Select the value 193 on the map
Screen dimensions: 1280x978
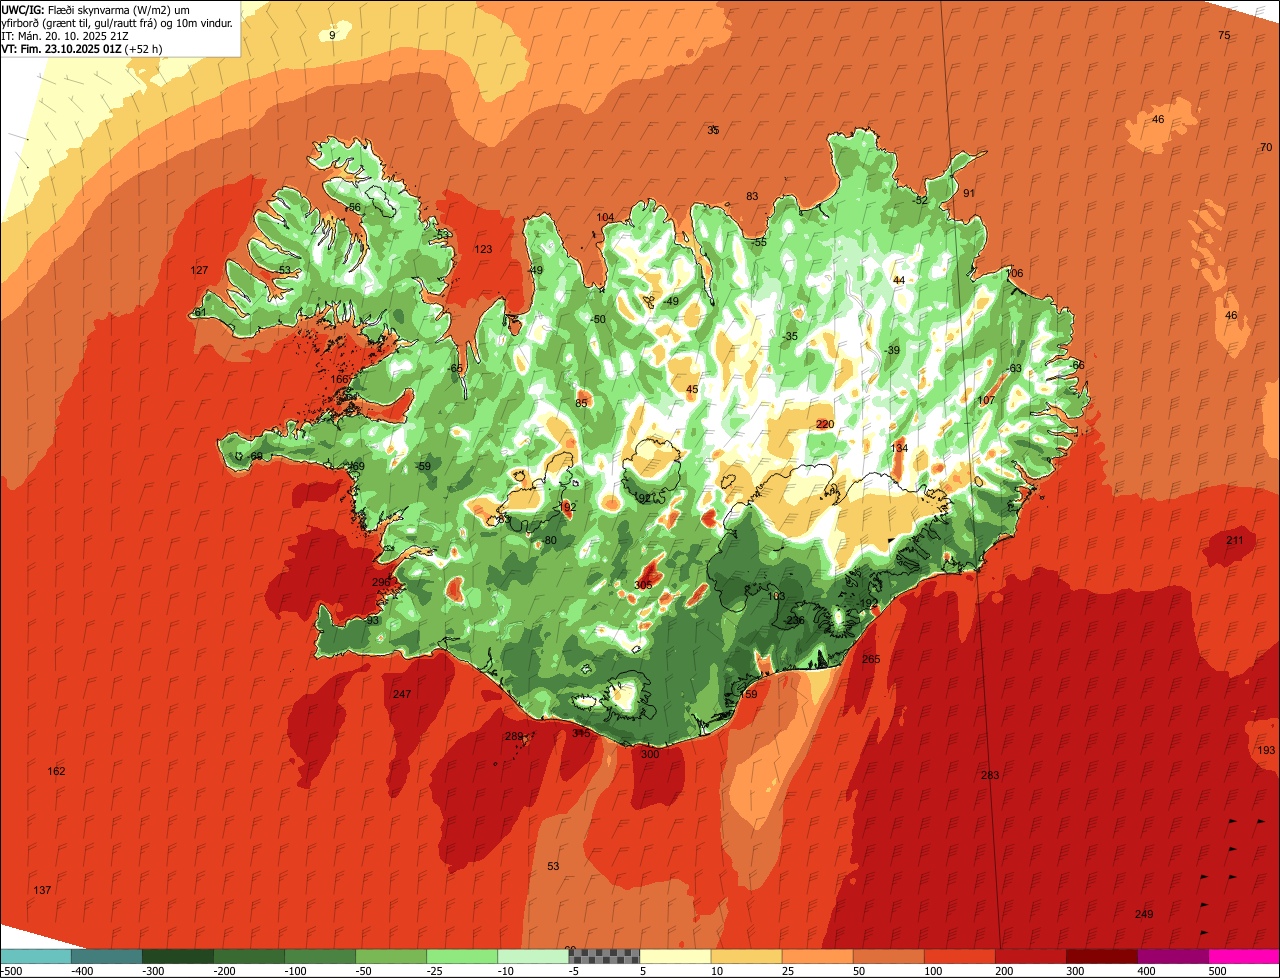pyautogui.click(x=1266, y=750)
